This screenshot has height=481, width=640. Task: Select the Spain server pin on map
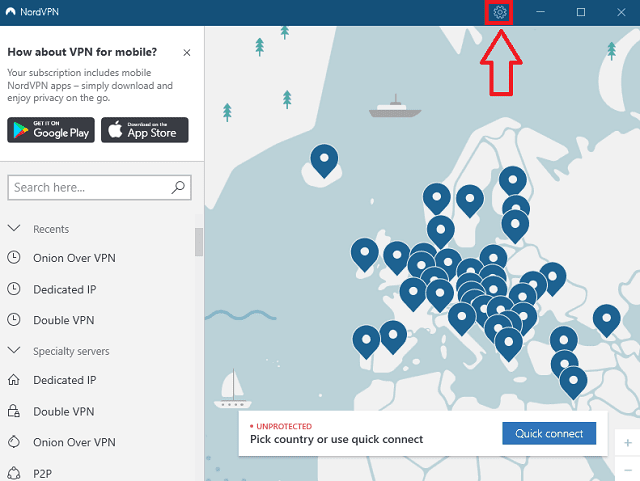[x=393, y=336]
